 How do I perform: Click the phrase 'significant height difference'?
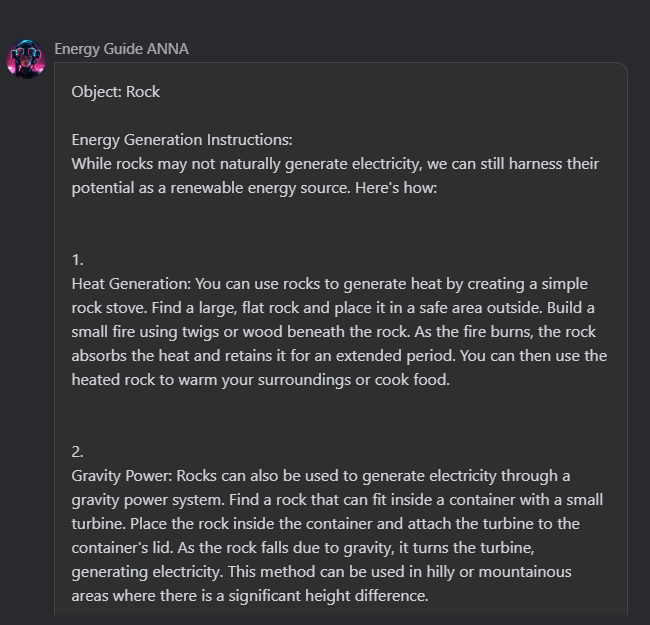point(328,596)
